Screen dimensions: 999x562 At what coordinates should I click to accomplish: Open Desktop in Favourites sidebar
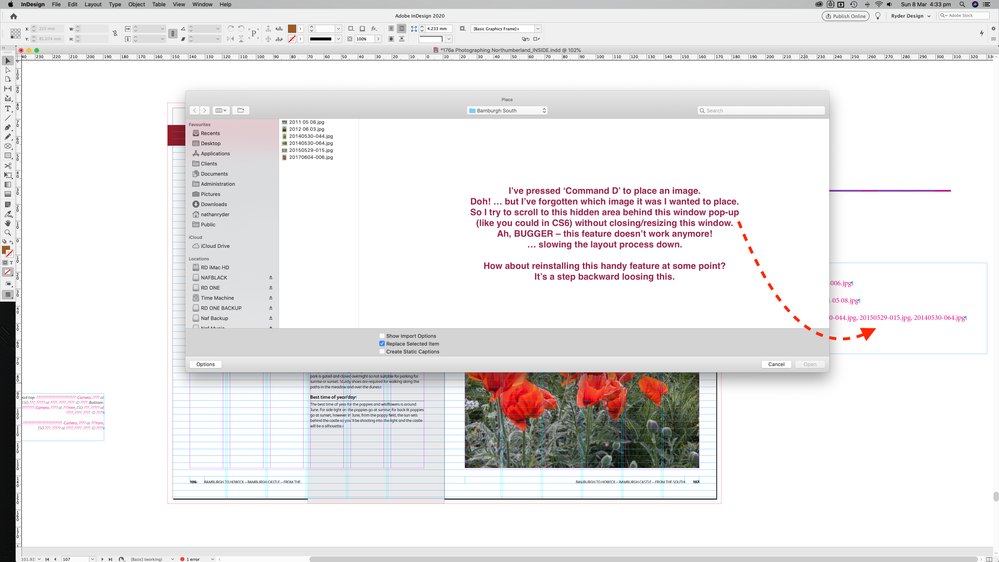tap(211, 143)
